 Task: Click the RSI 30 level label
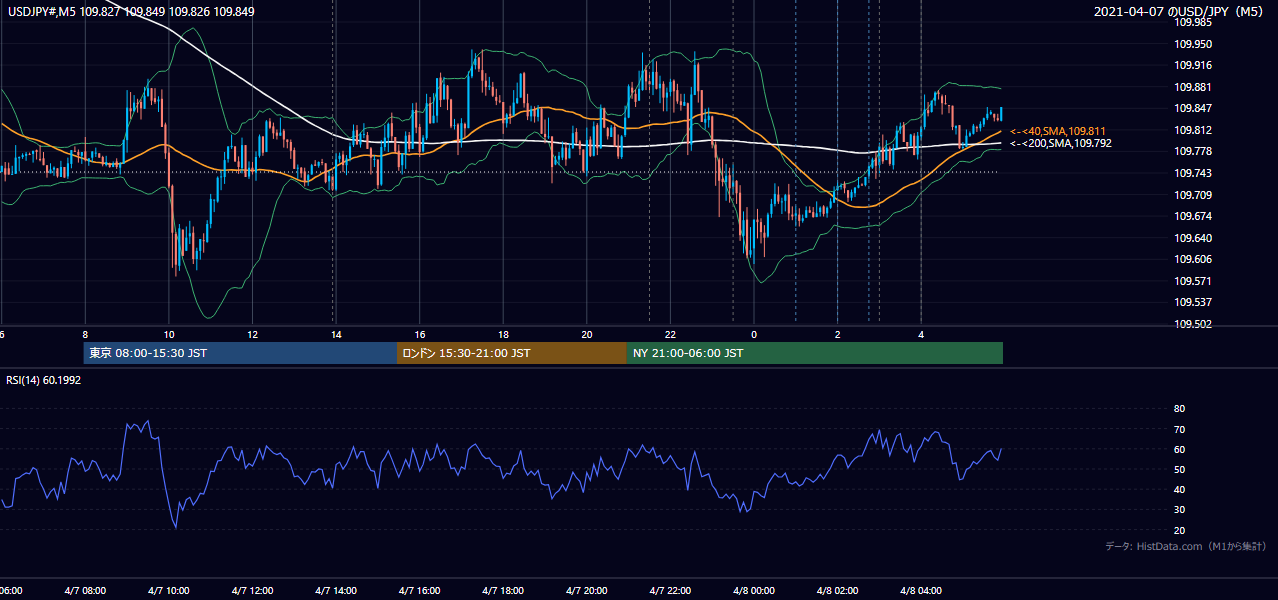[x=1179, y=510]
